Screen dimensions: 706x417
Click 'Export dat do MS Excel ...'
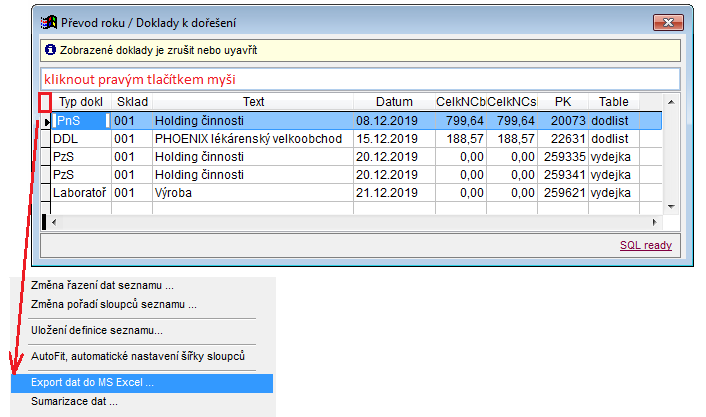(x=142, y=383)
